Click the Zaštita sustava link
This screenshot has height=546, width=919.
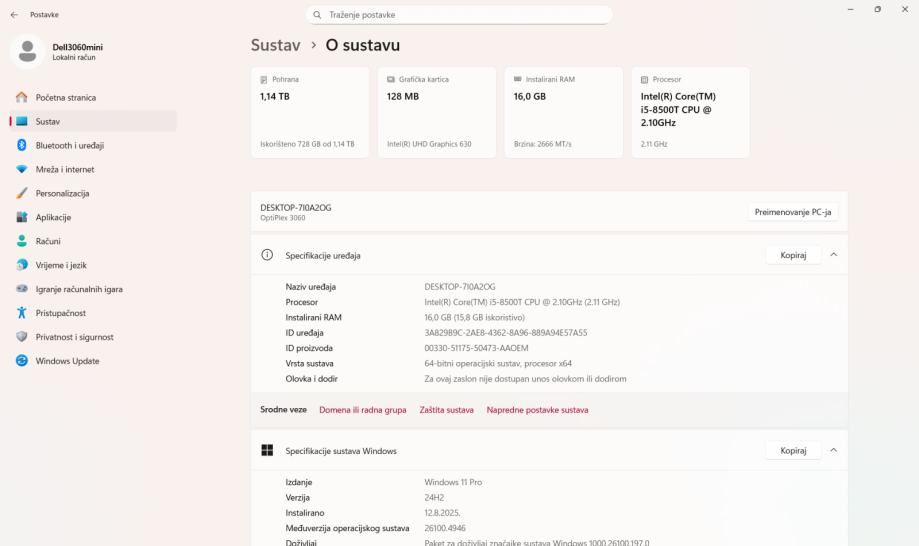point(446,410)
